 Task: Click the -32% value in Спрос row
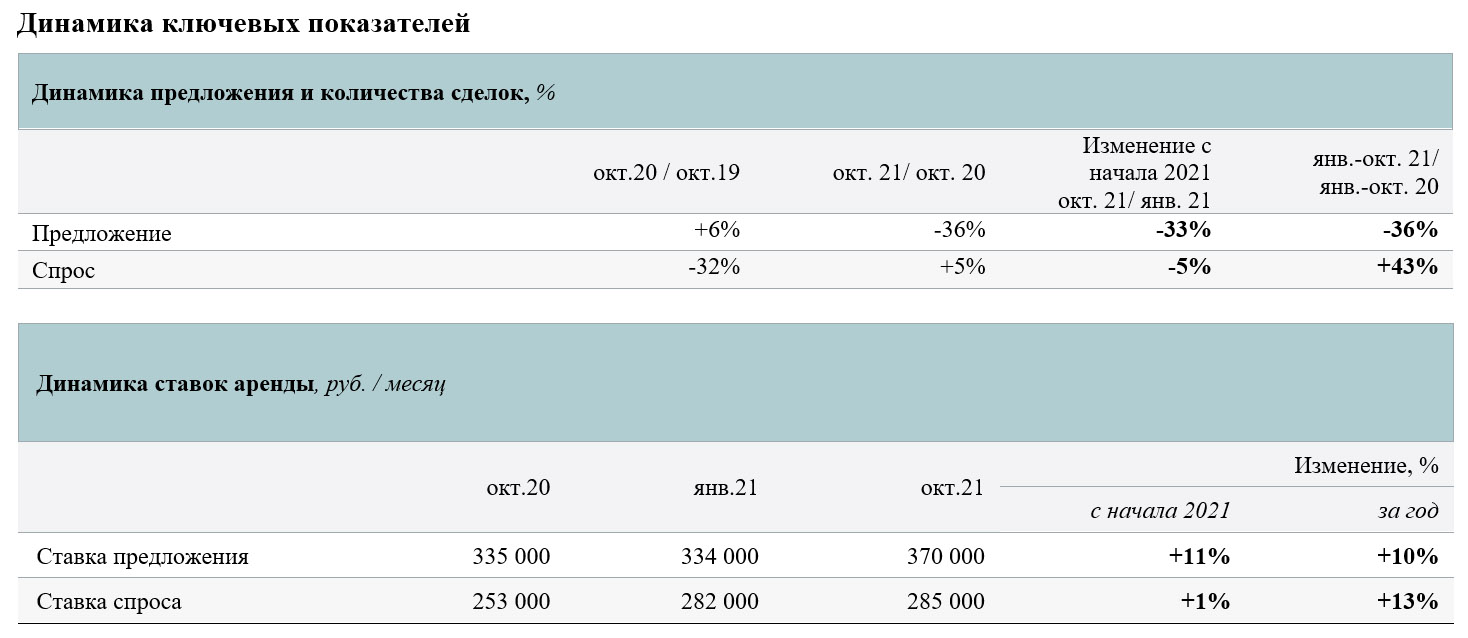[x=715, y=267]
